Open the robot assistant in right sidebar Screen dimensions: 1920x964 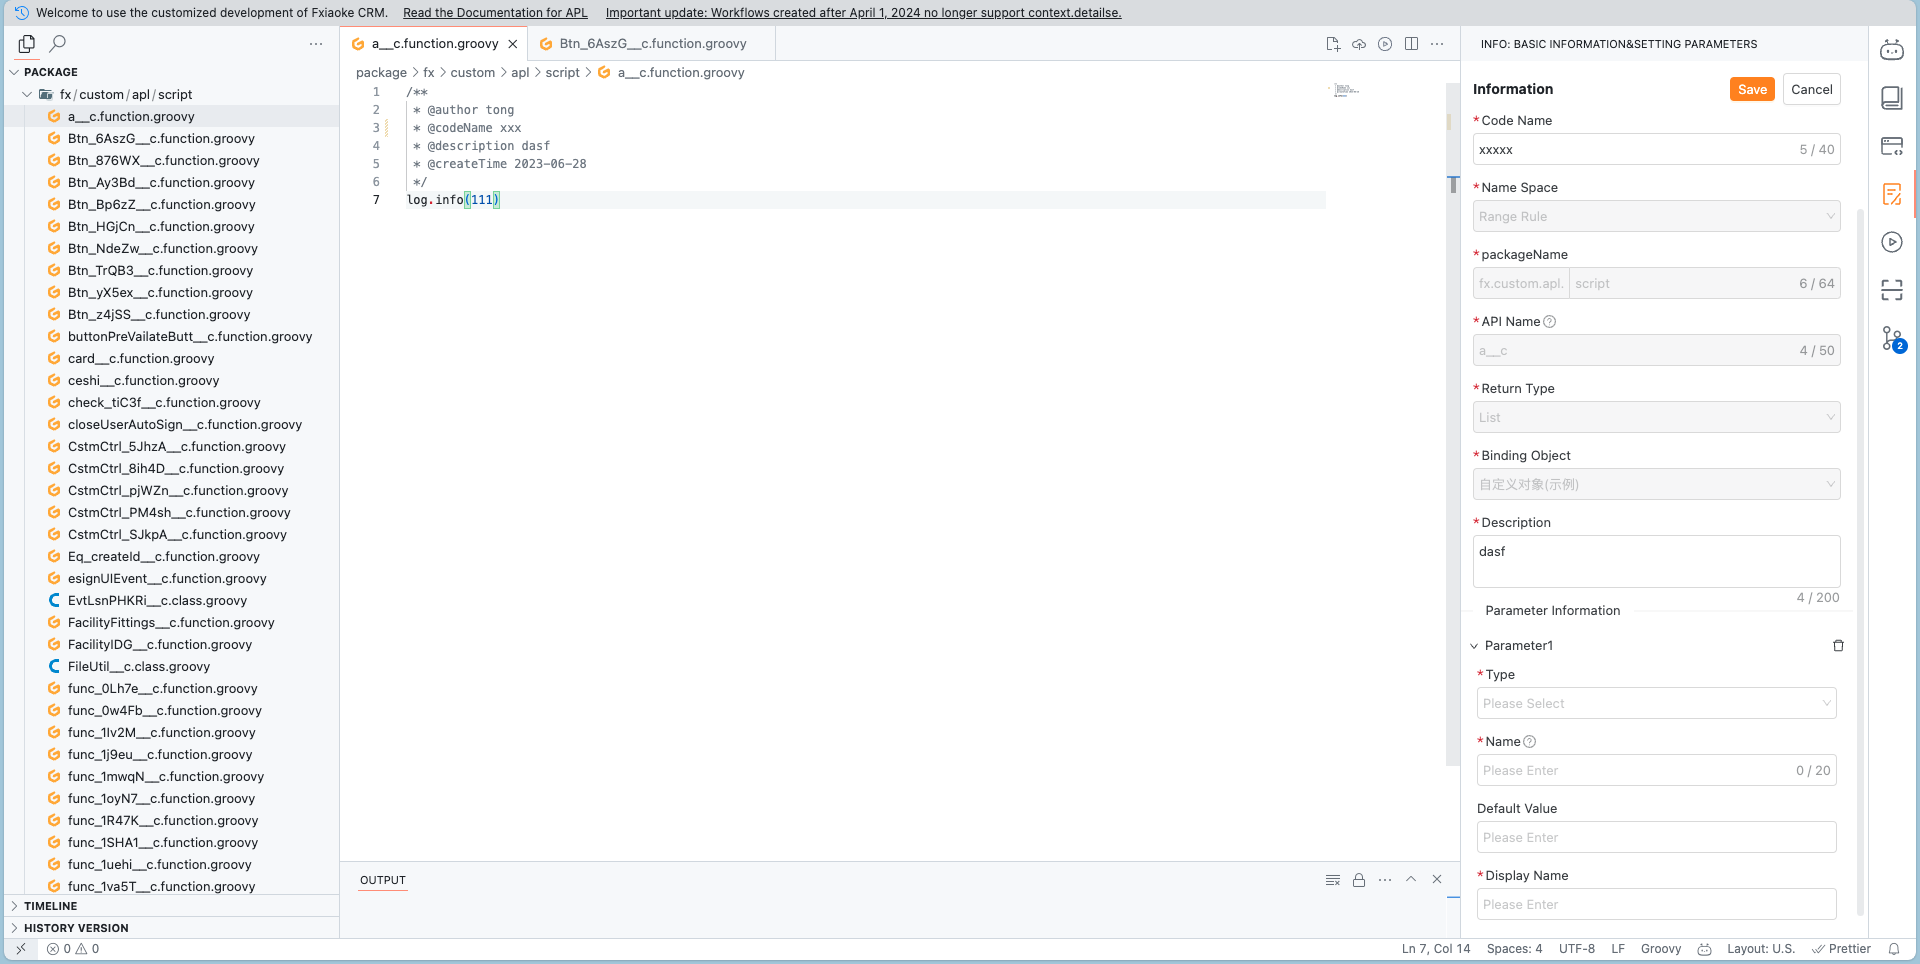tap(1892, 50)
